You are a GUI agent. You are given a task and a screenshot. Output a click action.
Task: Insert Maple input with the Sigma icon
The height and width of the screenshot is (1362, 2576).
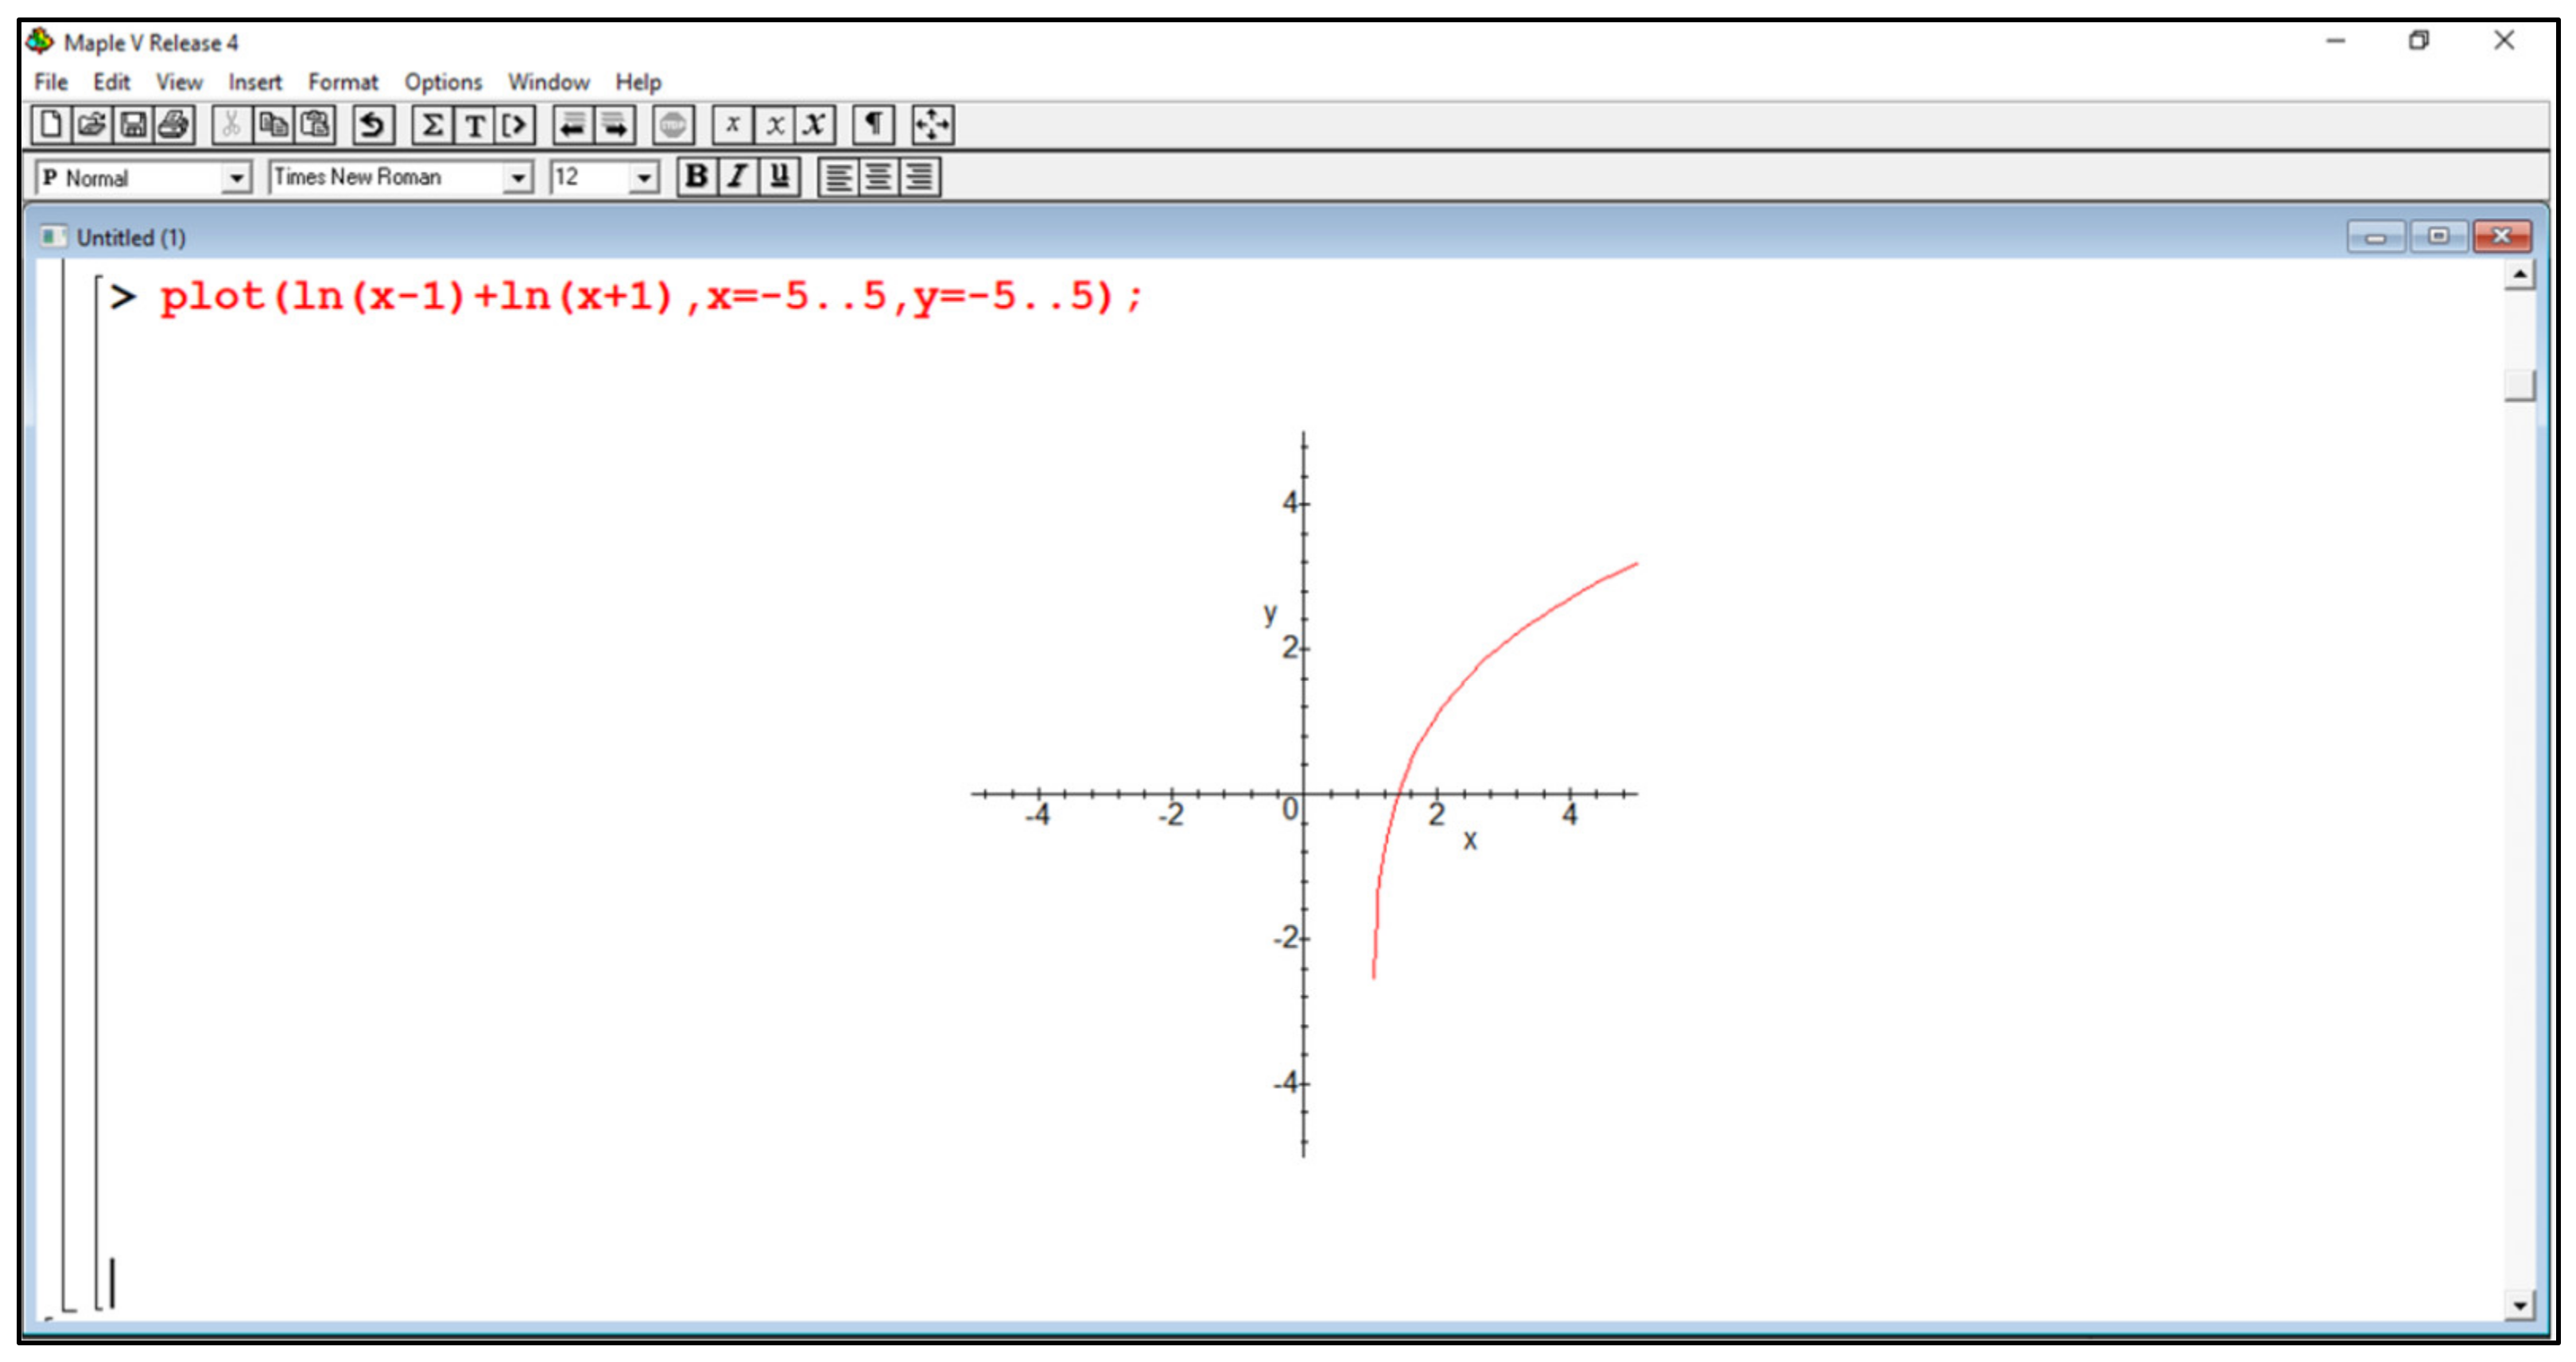click(x=432, y=125)
